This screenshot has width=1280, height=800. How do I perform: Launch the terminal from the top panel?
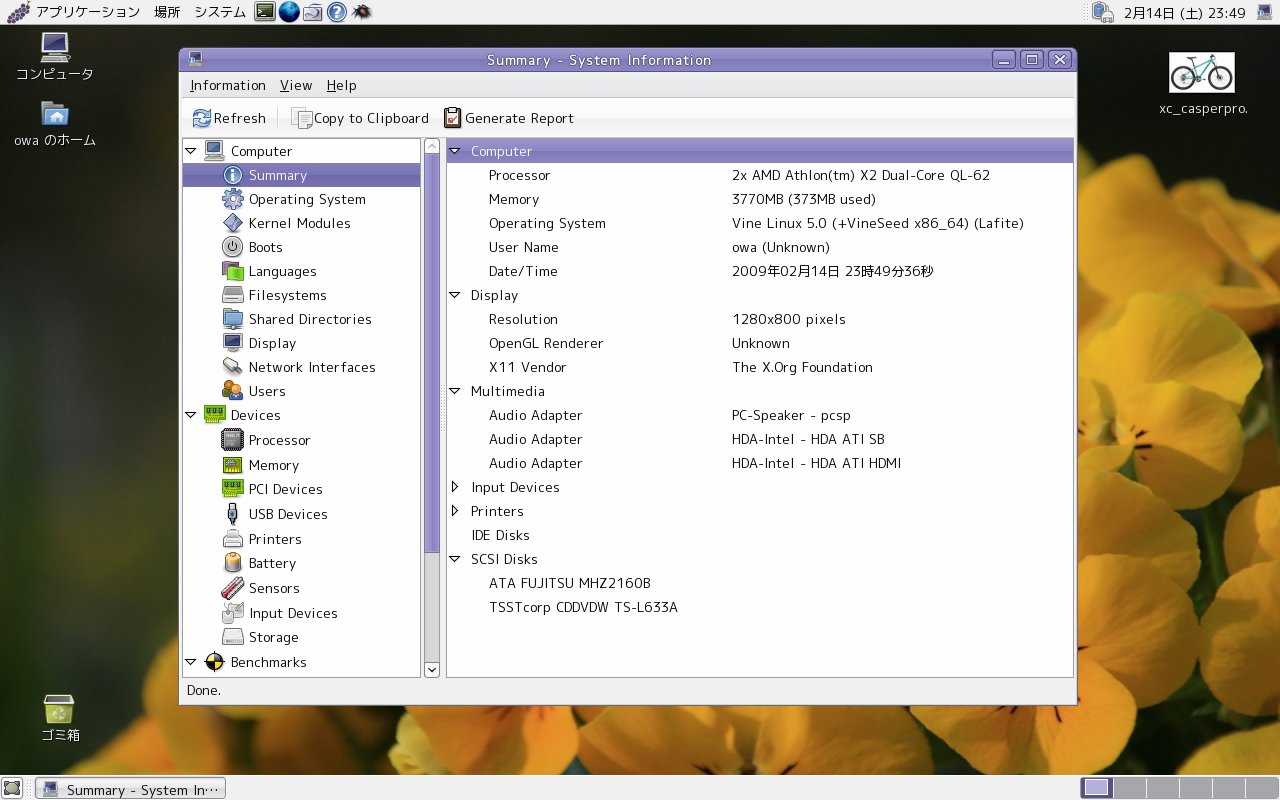pyautogui.click(x=265, y=12)
